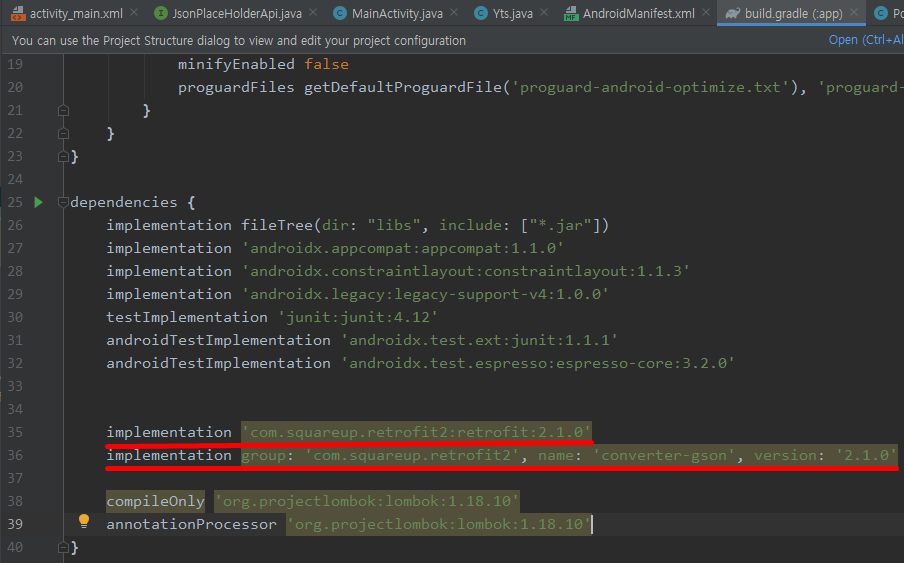
Task: Click the constraintlayout:1.1.3 dependency string
Action: [x=465, y=271]
